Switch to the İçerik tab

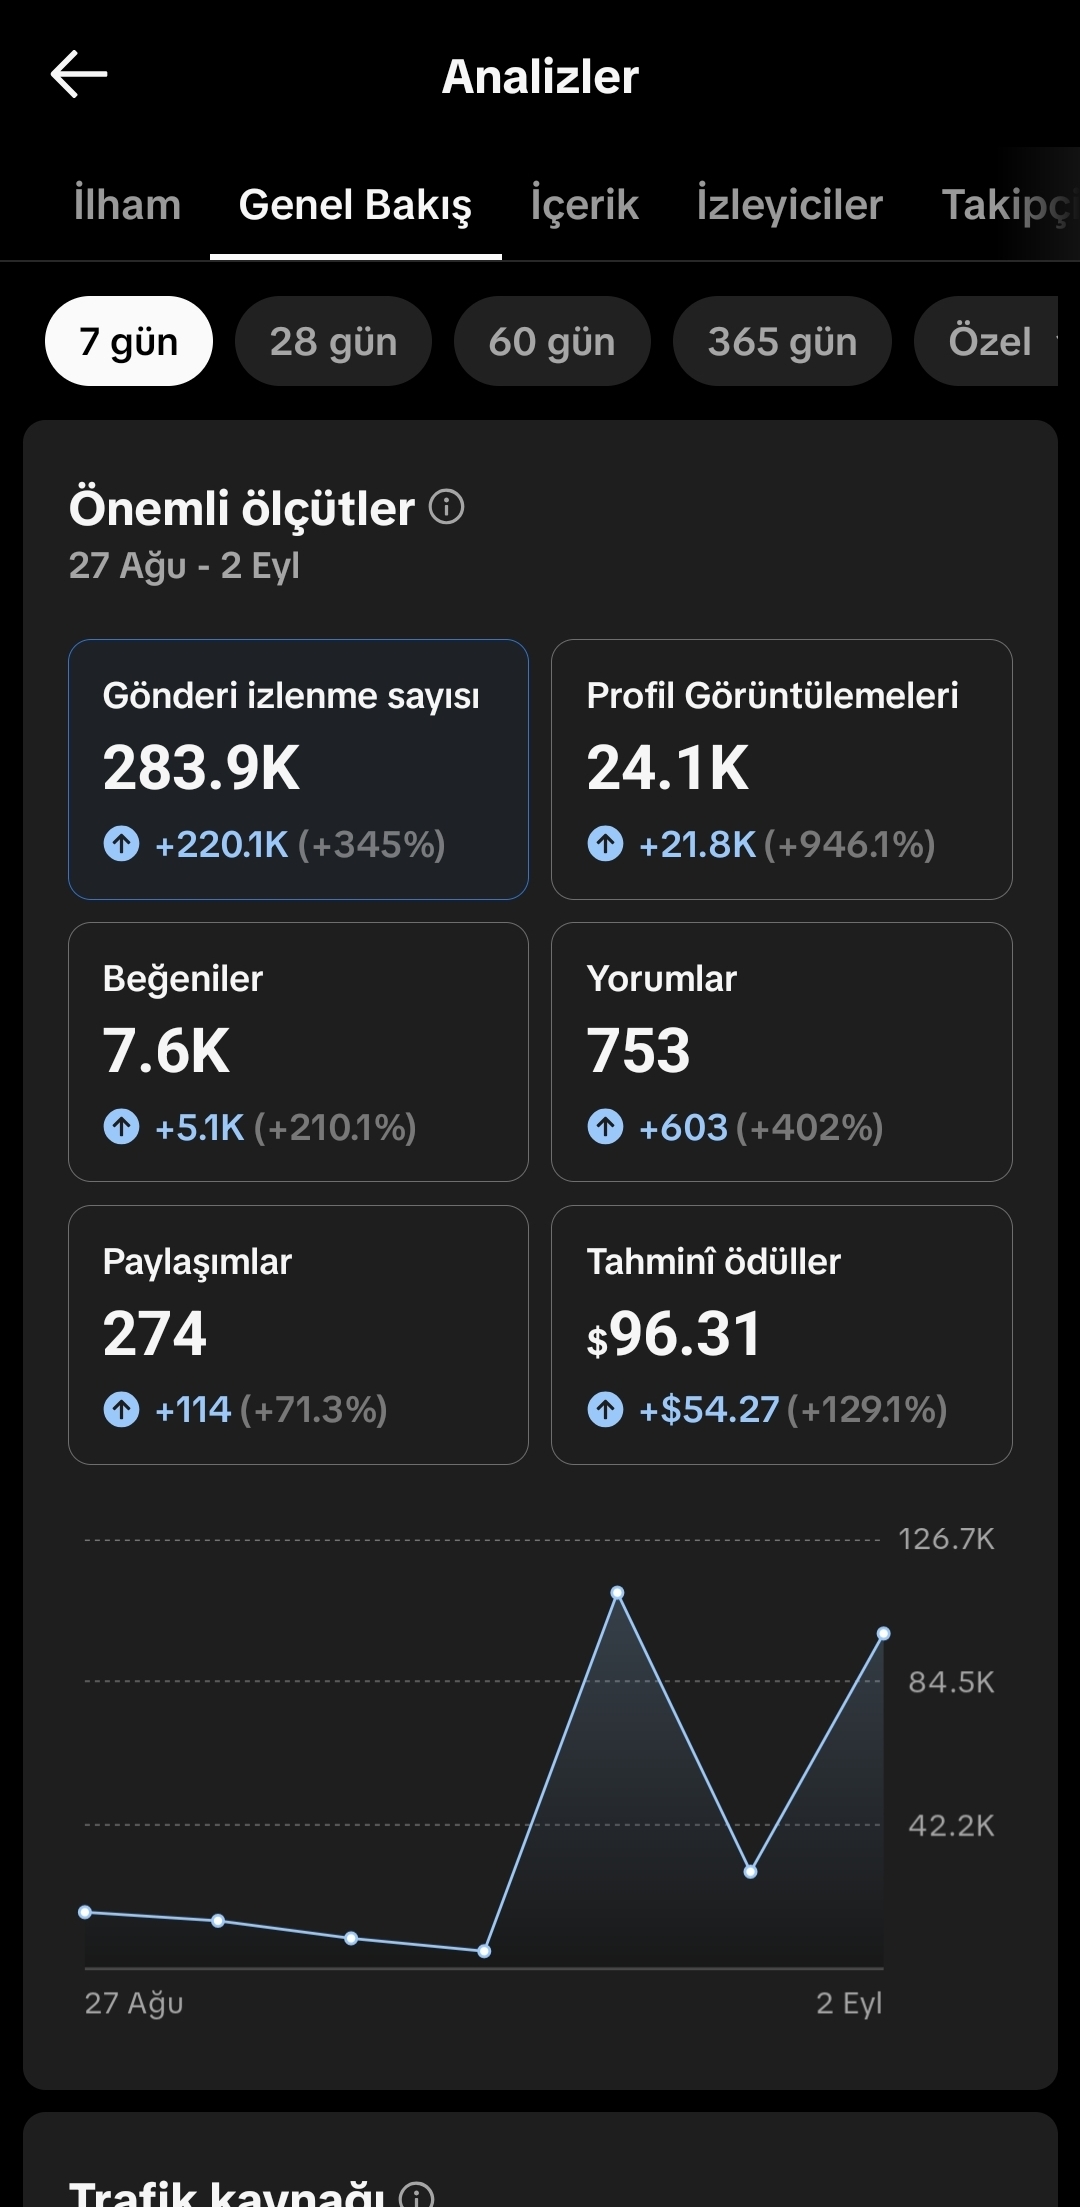click(x=585, y=205)
